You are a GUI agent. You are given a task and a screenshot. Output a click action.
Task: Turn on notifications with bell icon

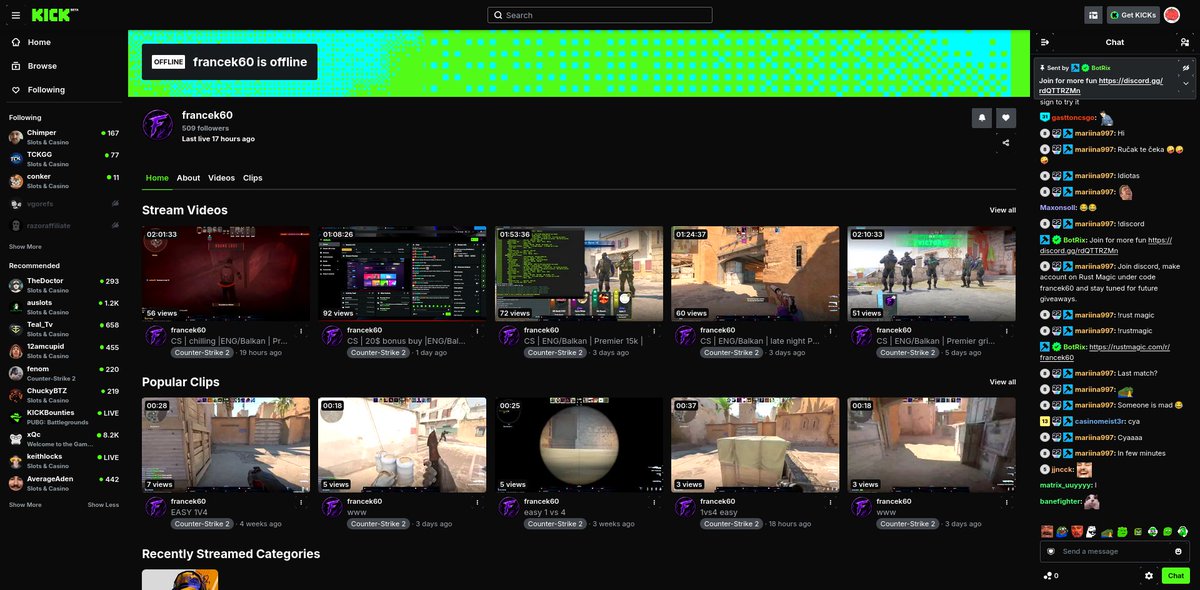click(981, 118)
